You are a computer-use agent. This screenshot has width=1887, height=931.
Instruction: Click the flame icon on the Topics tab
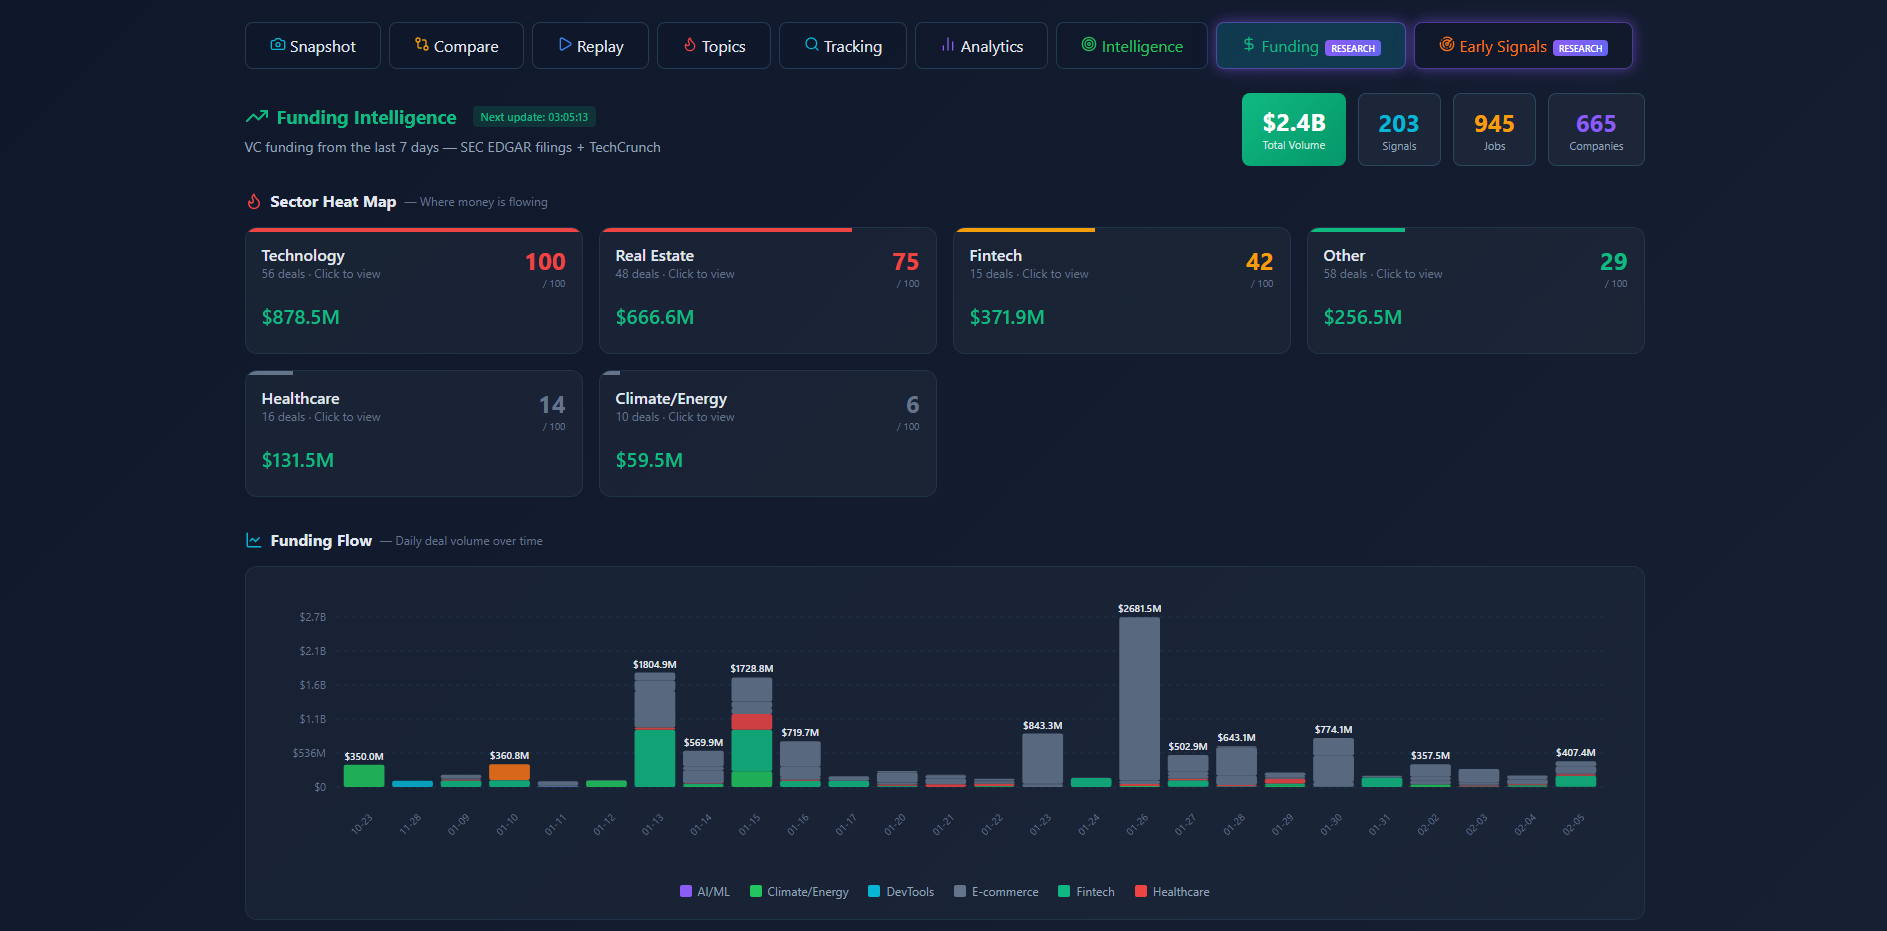pyautogui.click(x=690, y=45)
